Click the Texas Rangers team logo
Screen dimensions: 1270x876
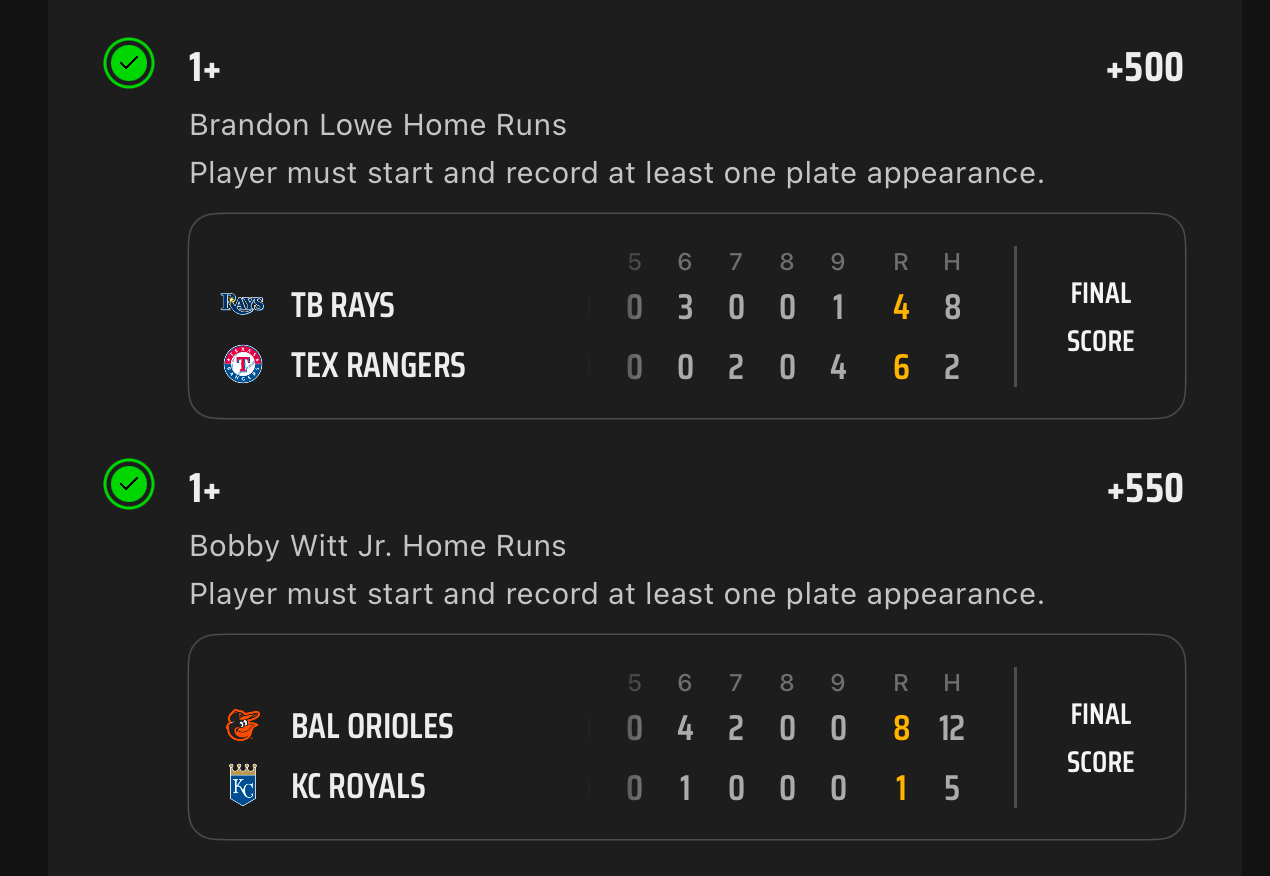pos(242,365)
